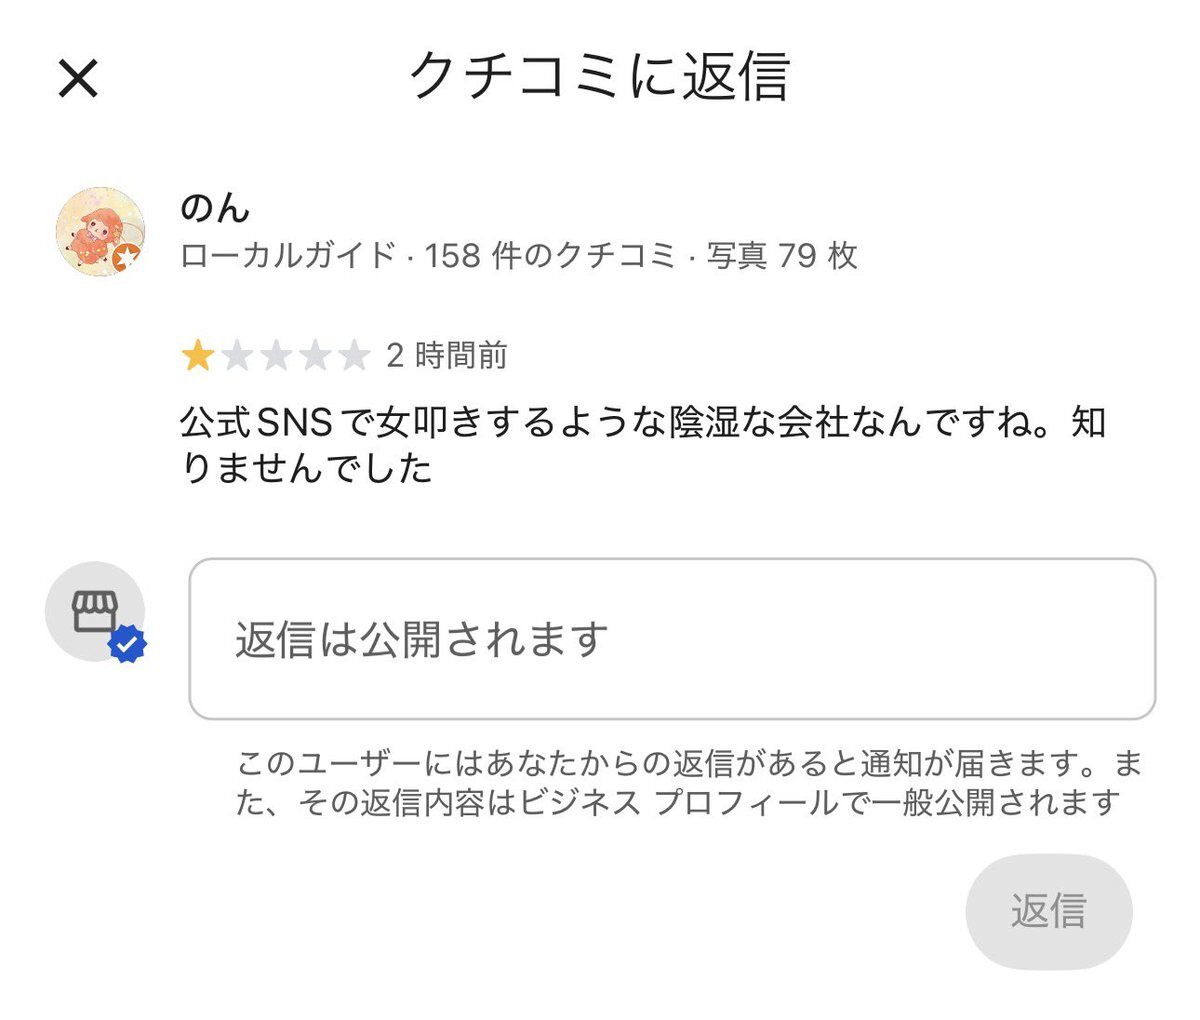The height and width of the screenshot is (1020, 1200).
Task: Click the fifth gray rating star
Action: (353, 356)
